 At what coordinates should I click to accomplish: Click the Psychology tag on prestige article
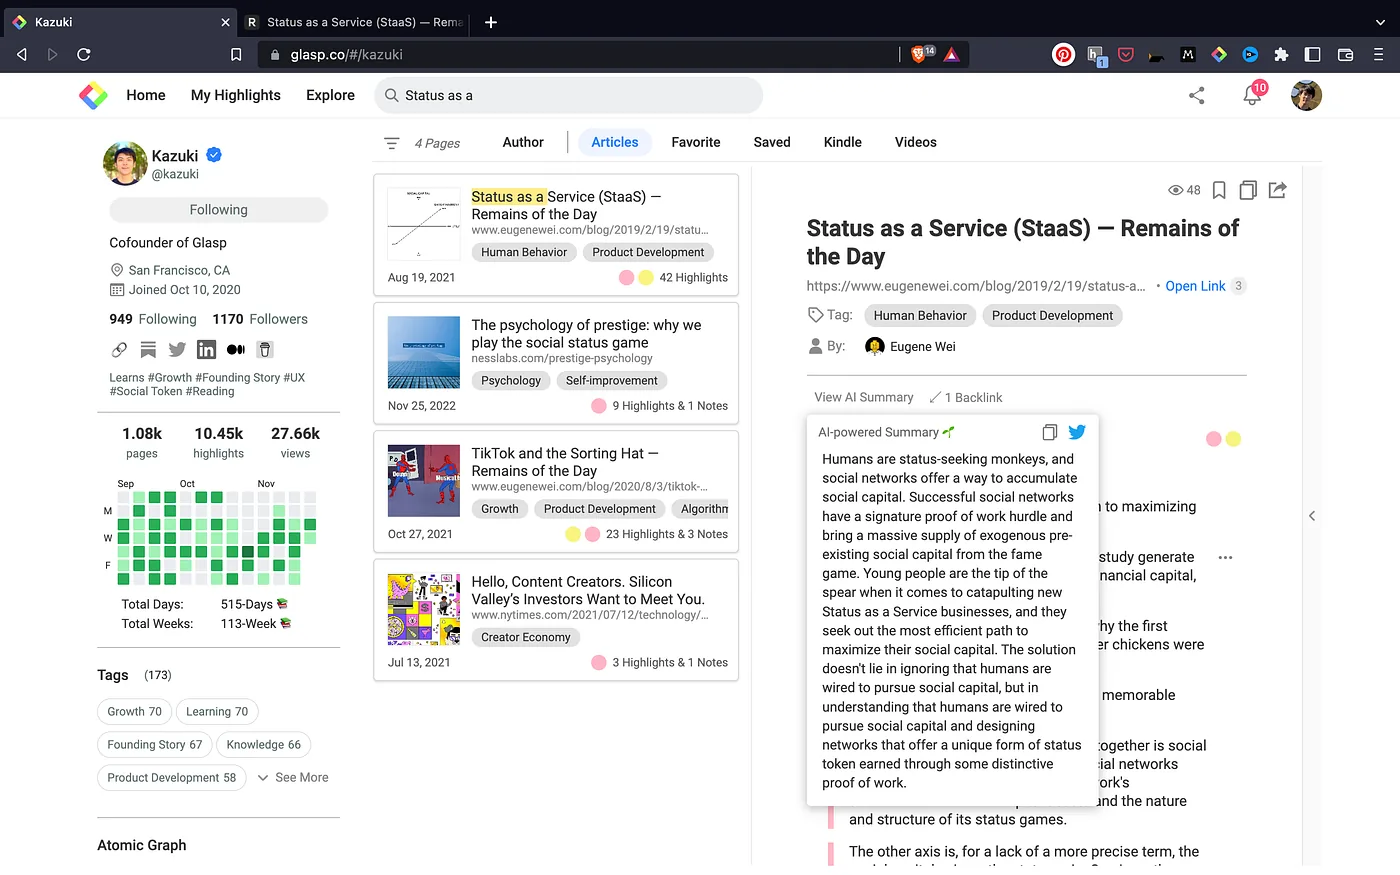pyautogui.click(x=510, y=380)
